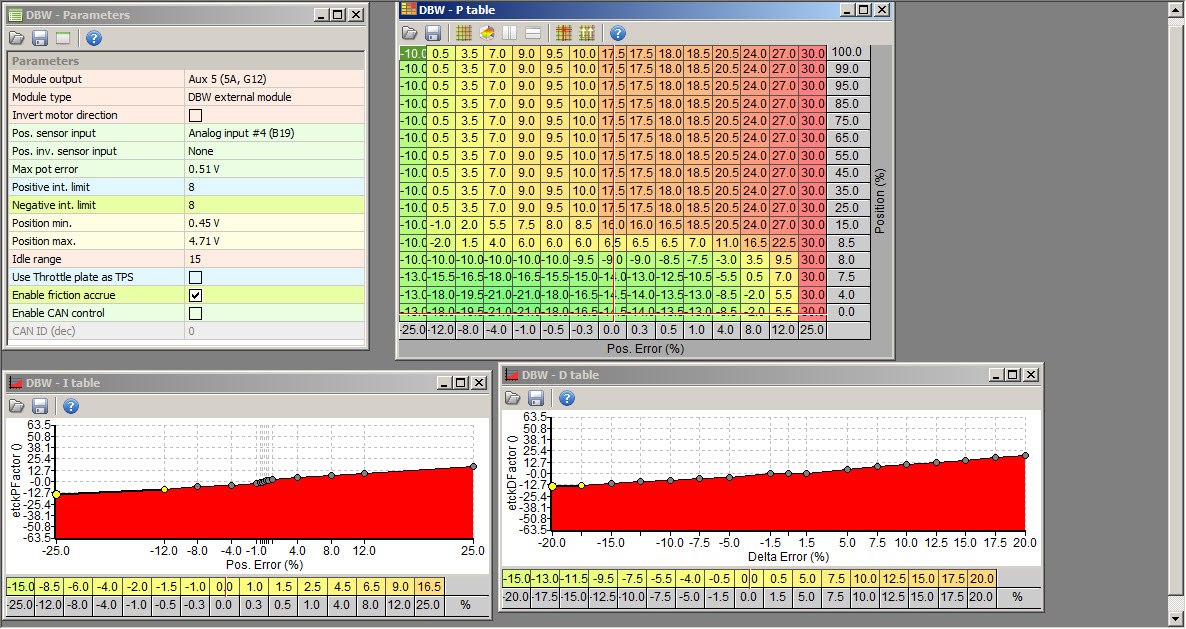Click help icon in DBW D table
The image size is (1186, 629).
pos(567,398)
